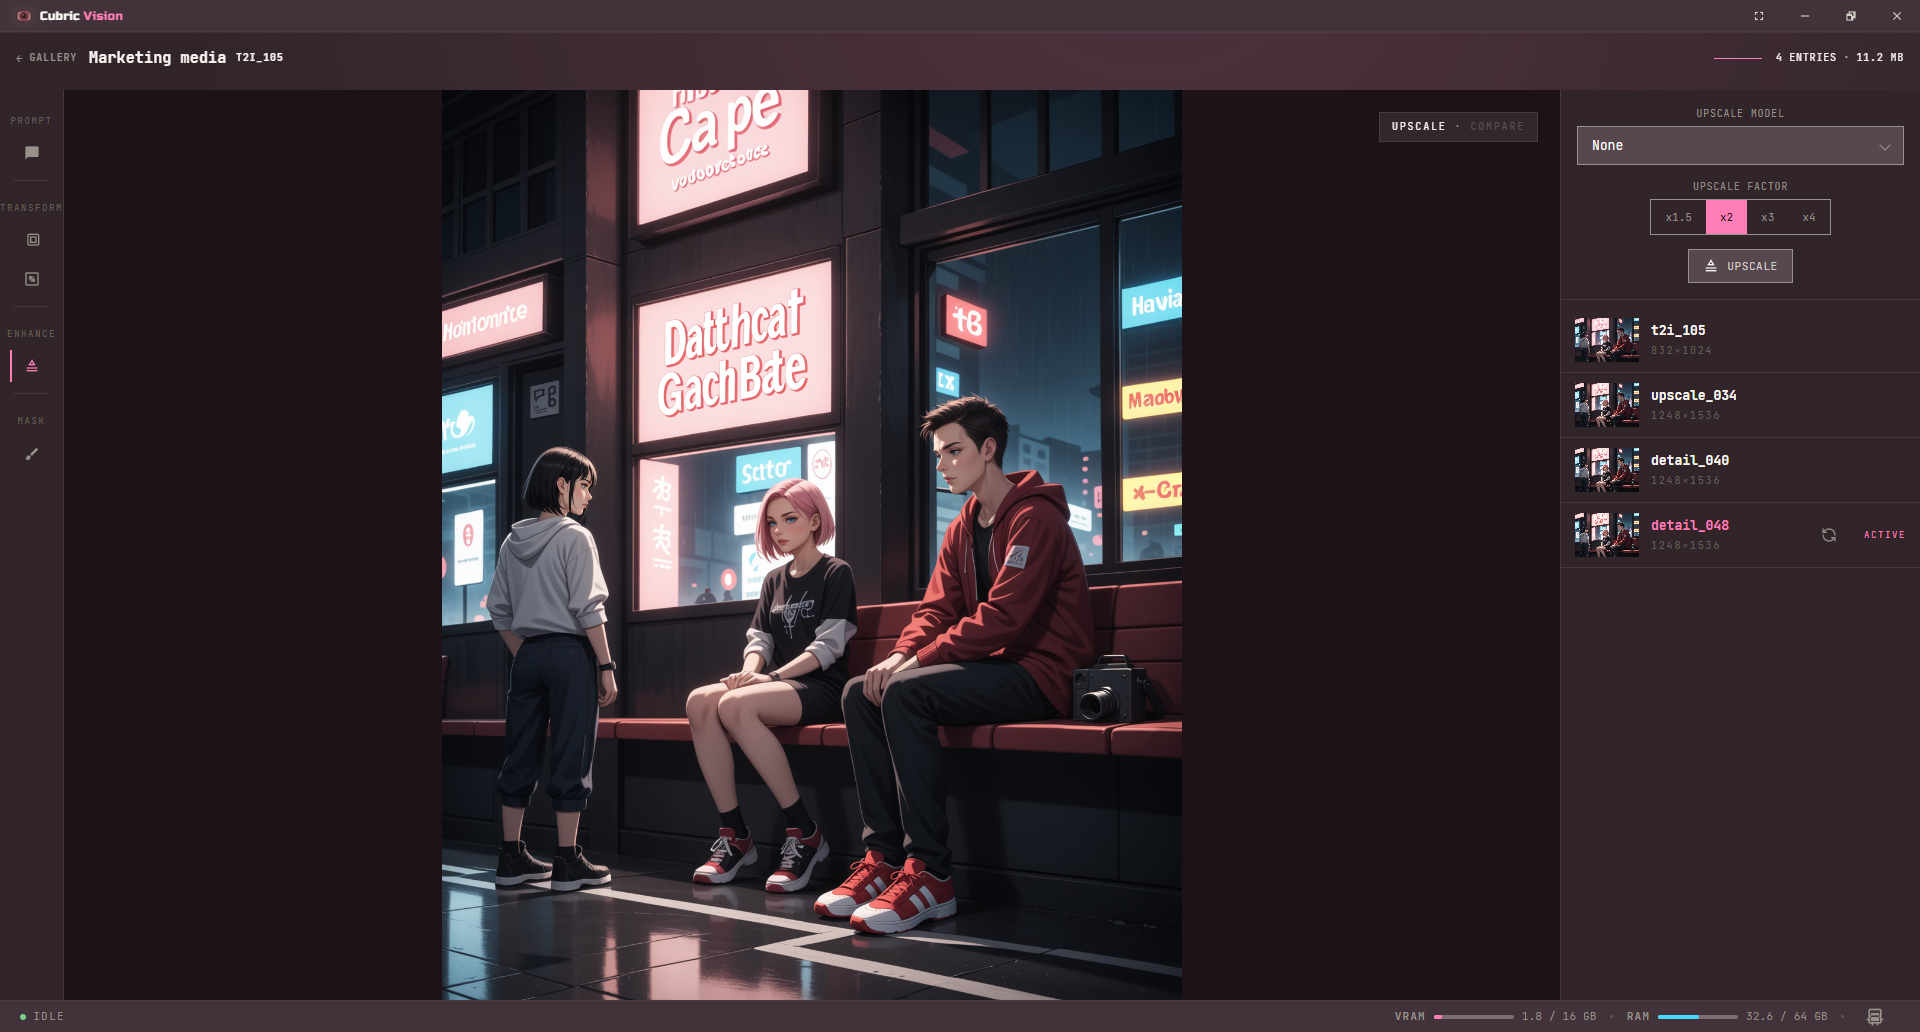
Task: Select upscale factor x4
Action: (1809, 217)
